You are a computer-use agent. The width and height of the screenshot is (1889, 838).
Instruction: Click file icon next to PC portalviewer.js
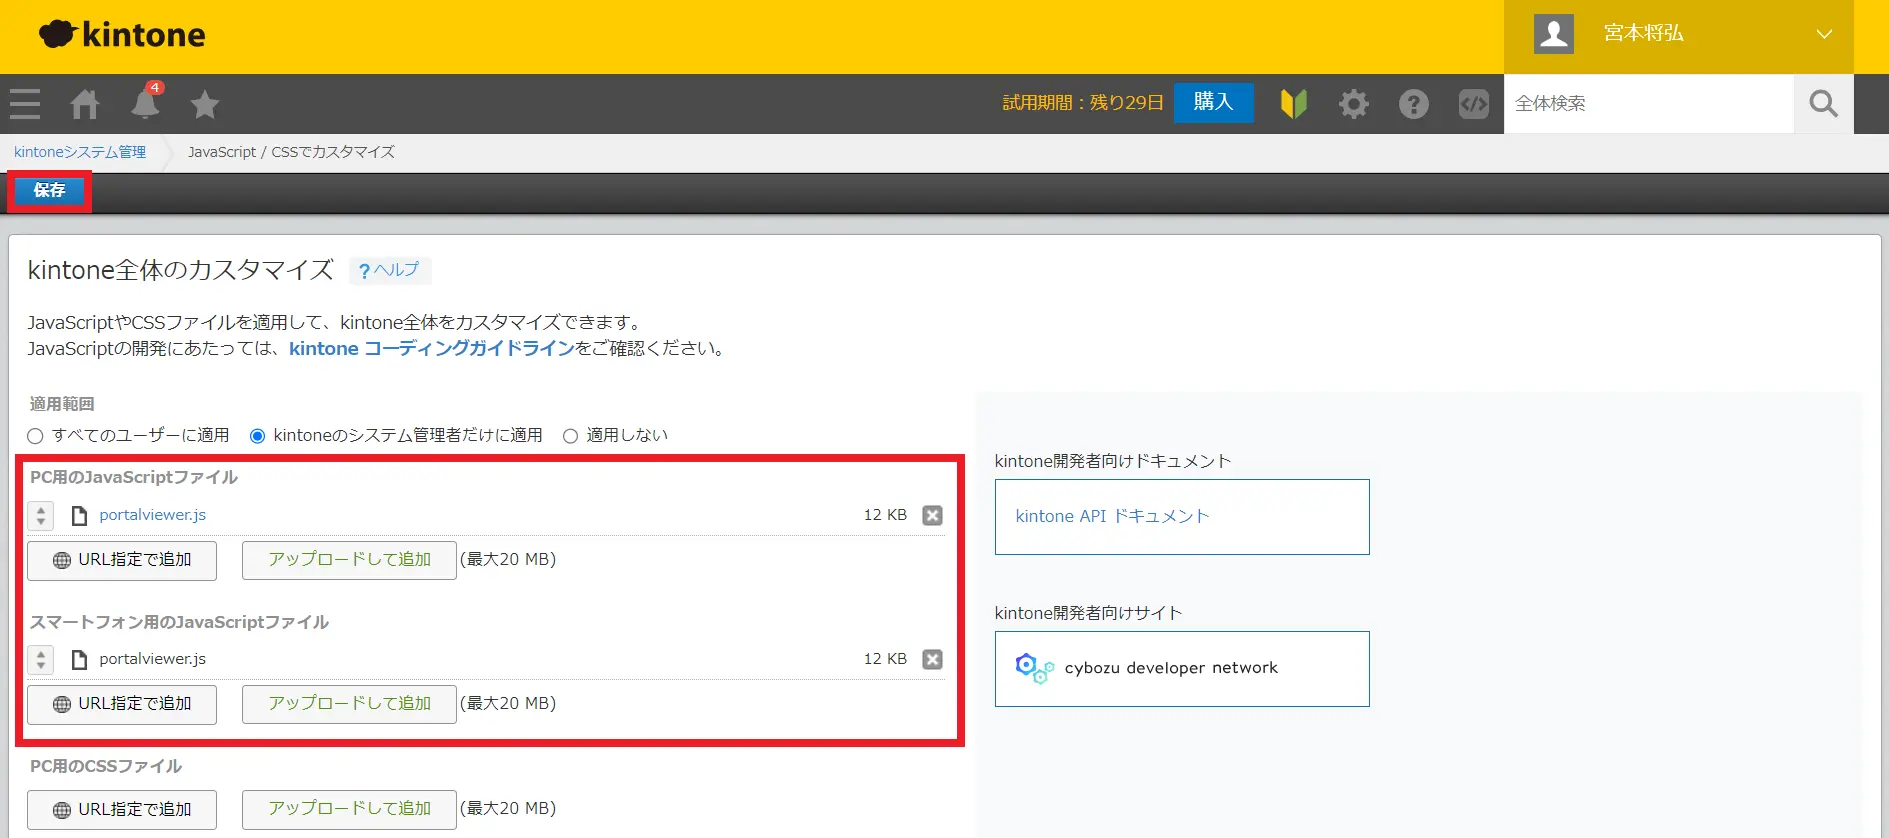[x=80, y=515]
